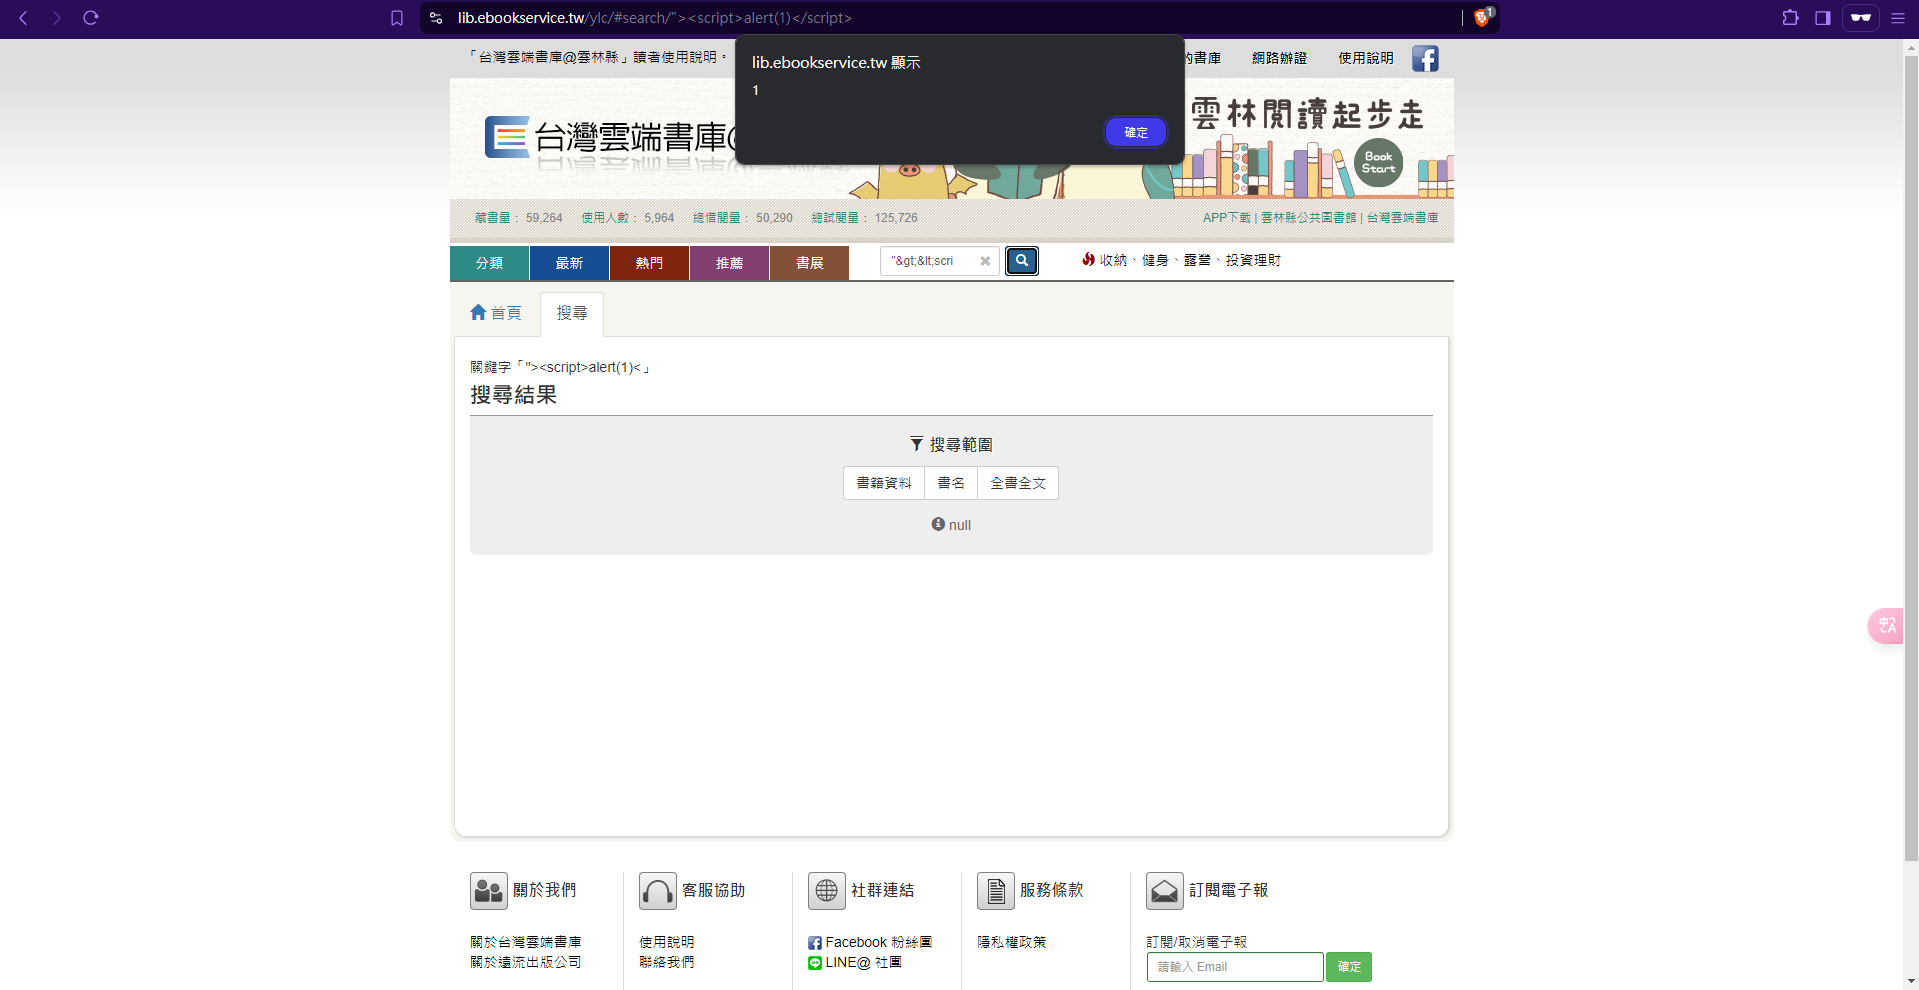Click the hot keyword 收納
Viewport: 1919px width, 990px height.
pyautogui.click(x=1113, y=260)
